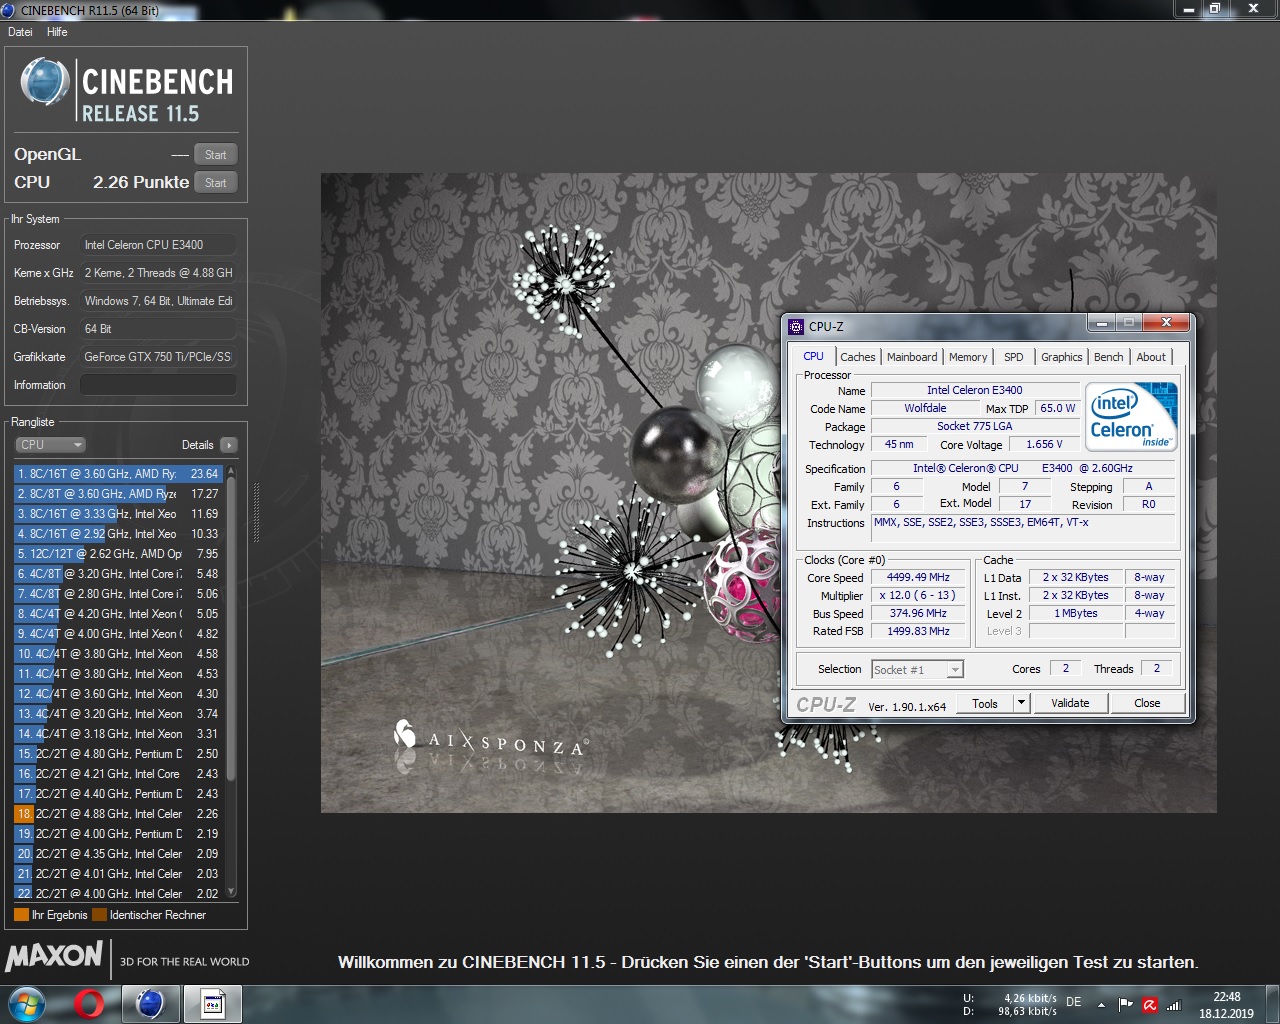Click the Grafikkarte GeForce GTX 750 Ti field
Viewport: 1280px width, 1024px height.
tap(158, 357)
